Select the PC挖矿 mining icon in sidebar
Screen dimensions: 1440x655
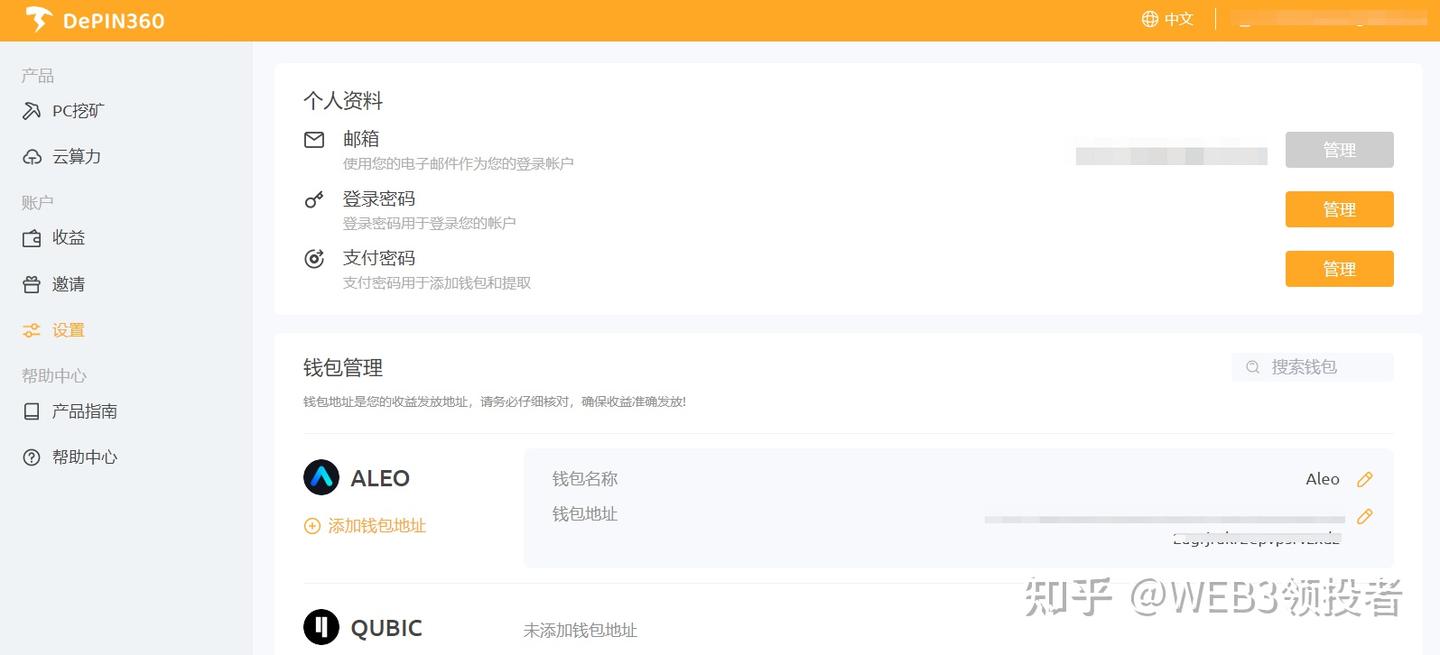31,110
